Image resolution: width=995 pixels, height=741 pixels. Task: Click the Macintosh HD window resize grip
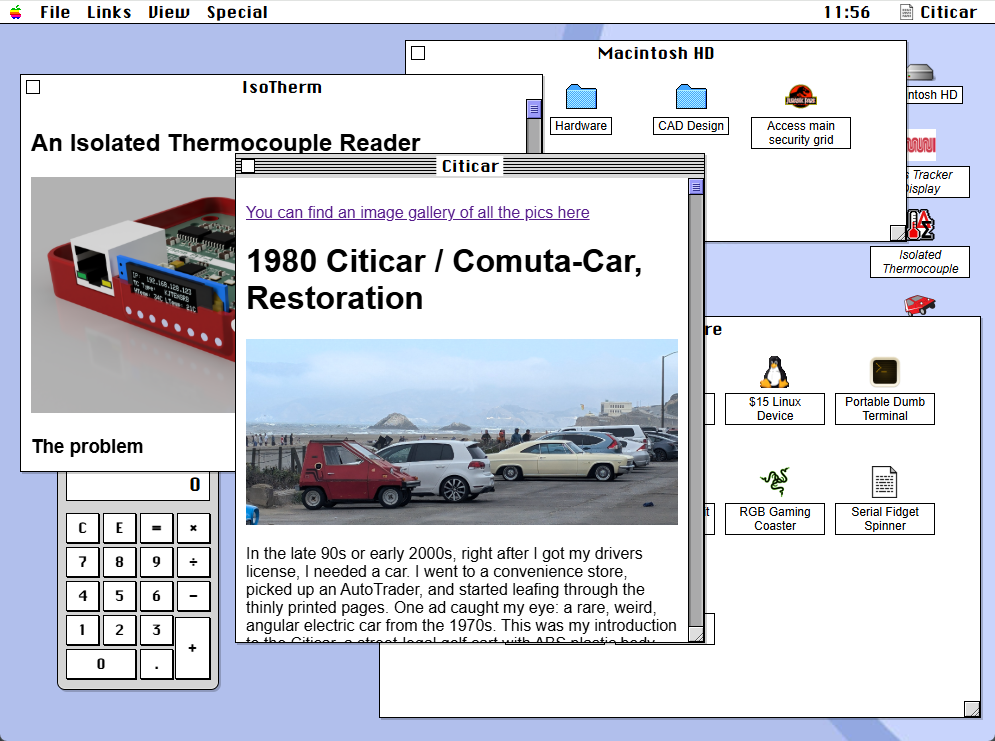[898, 233]
